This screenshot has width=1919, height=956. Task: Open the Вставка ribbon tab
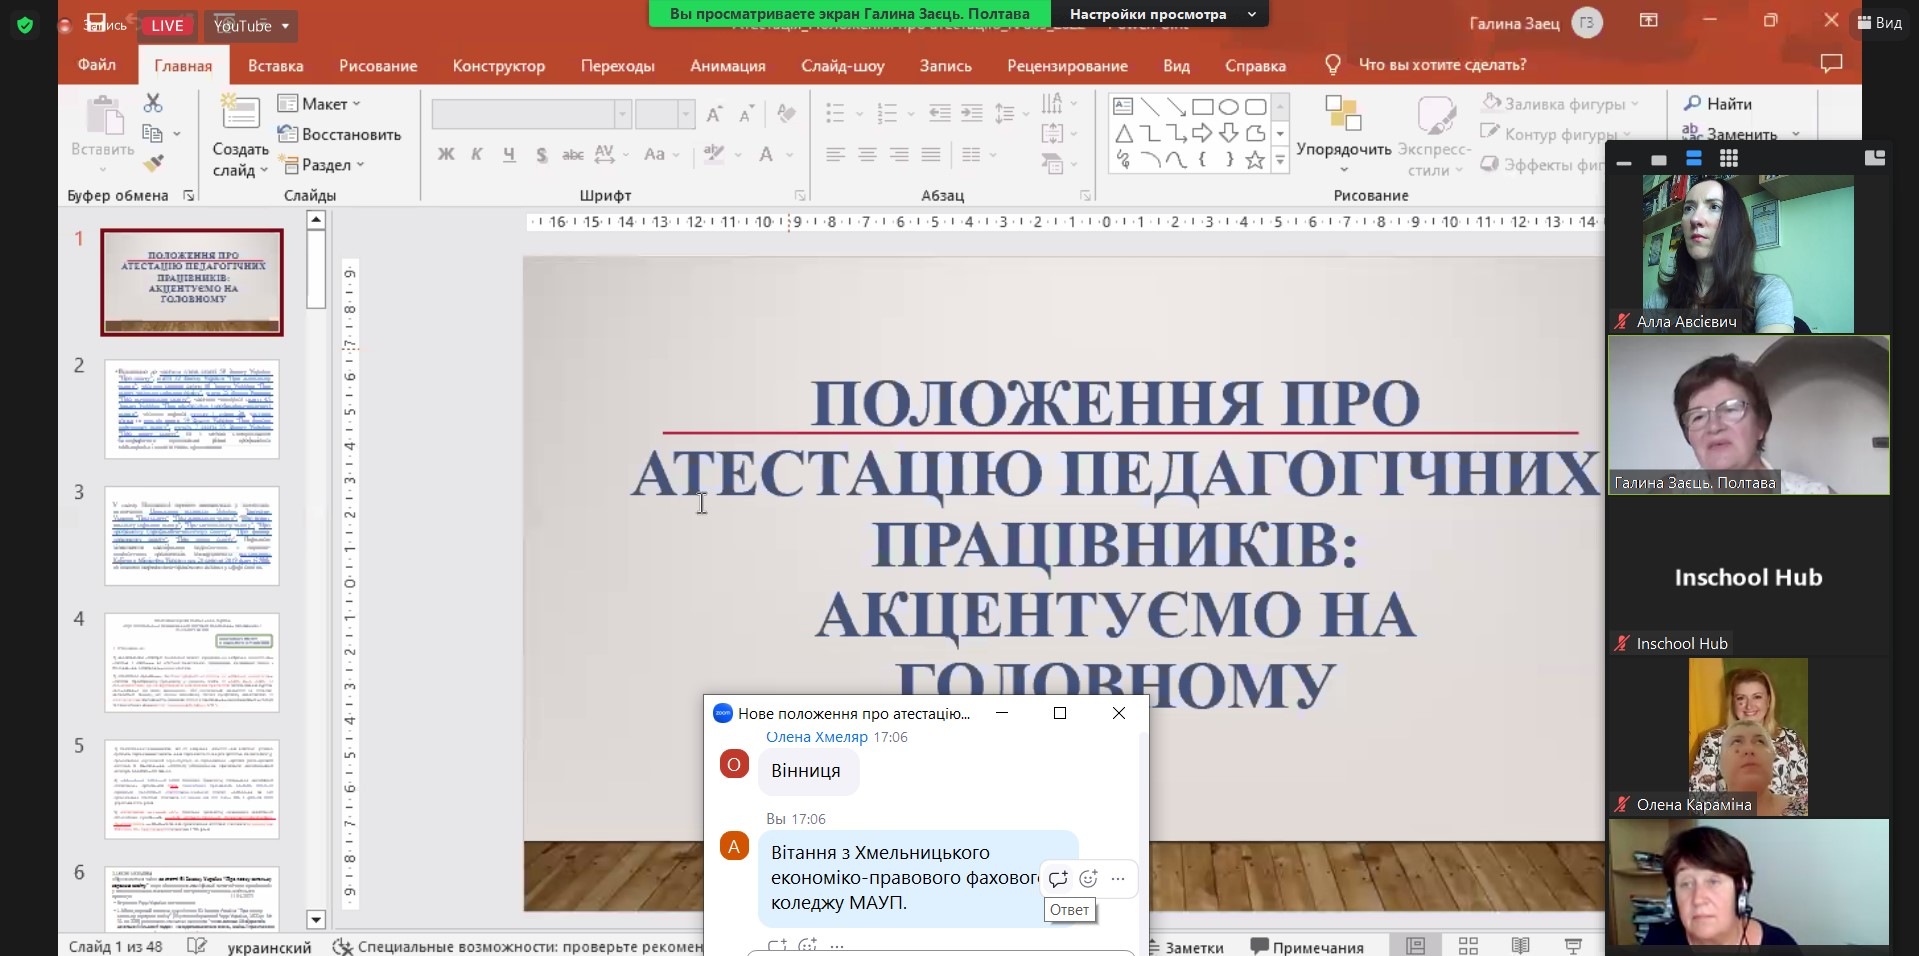tap(275, 66)
